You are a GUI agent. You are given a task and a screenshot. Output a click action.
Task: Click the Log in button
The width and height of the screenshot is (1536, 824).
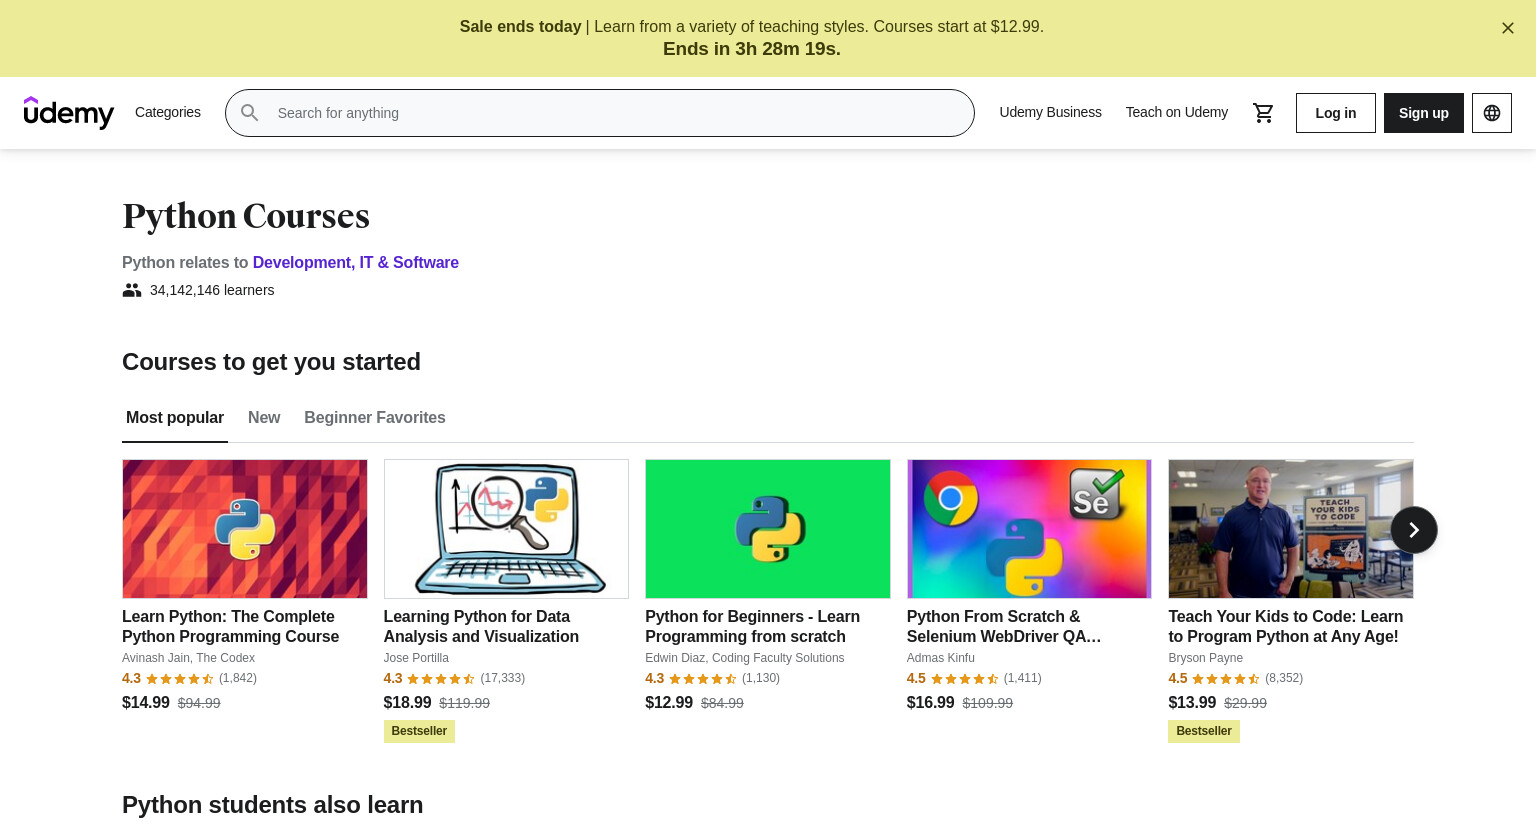[x=1335, y=113]
